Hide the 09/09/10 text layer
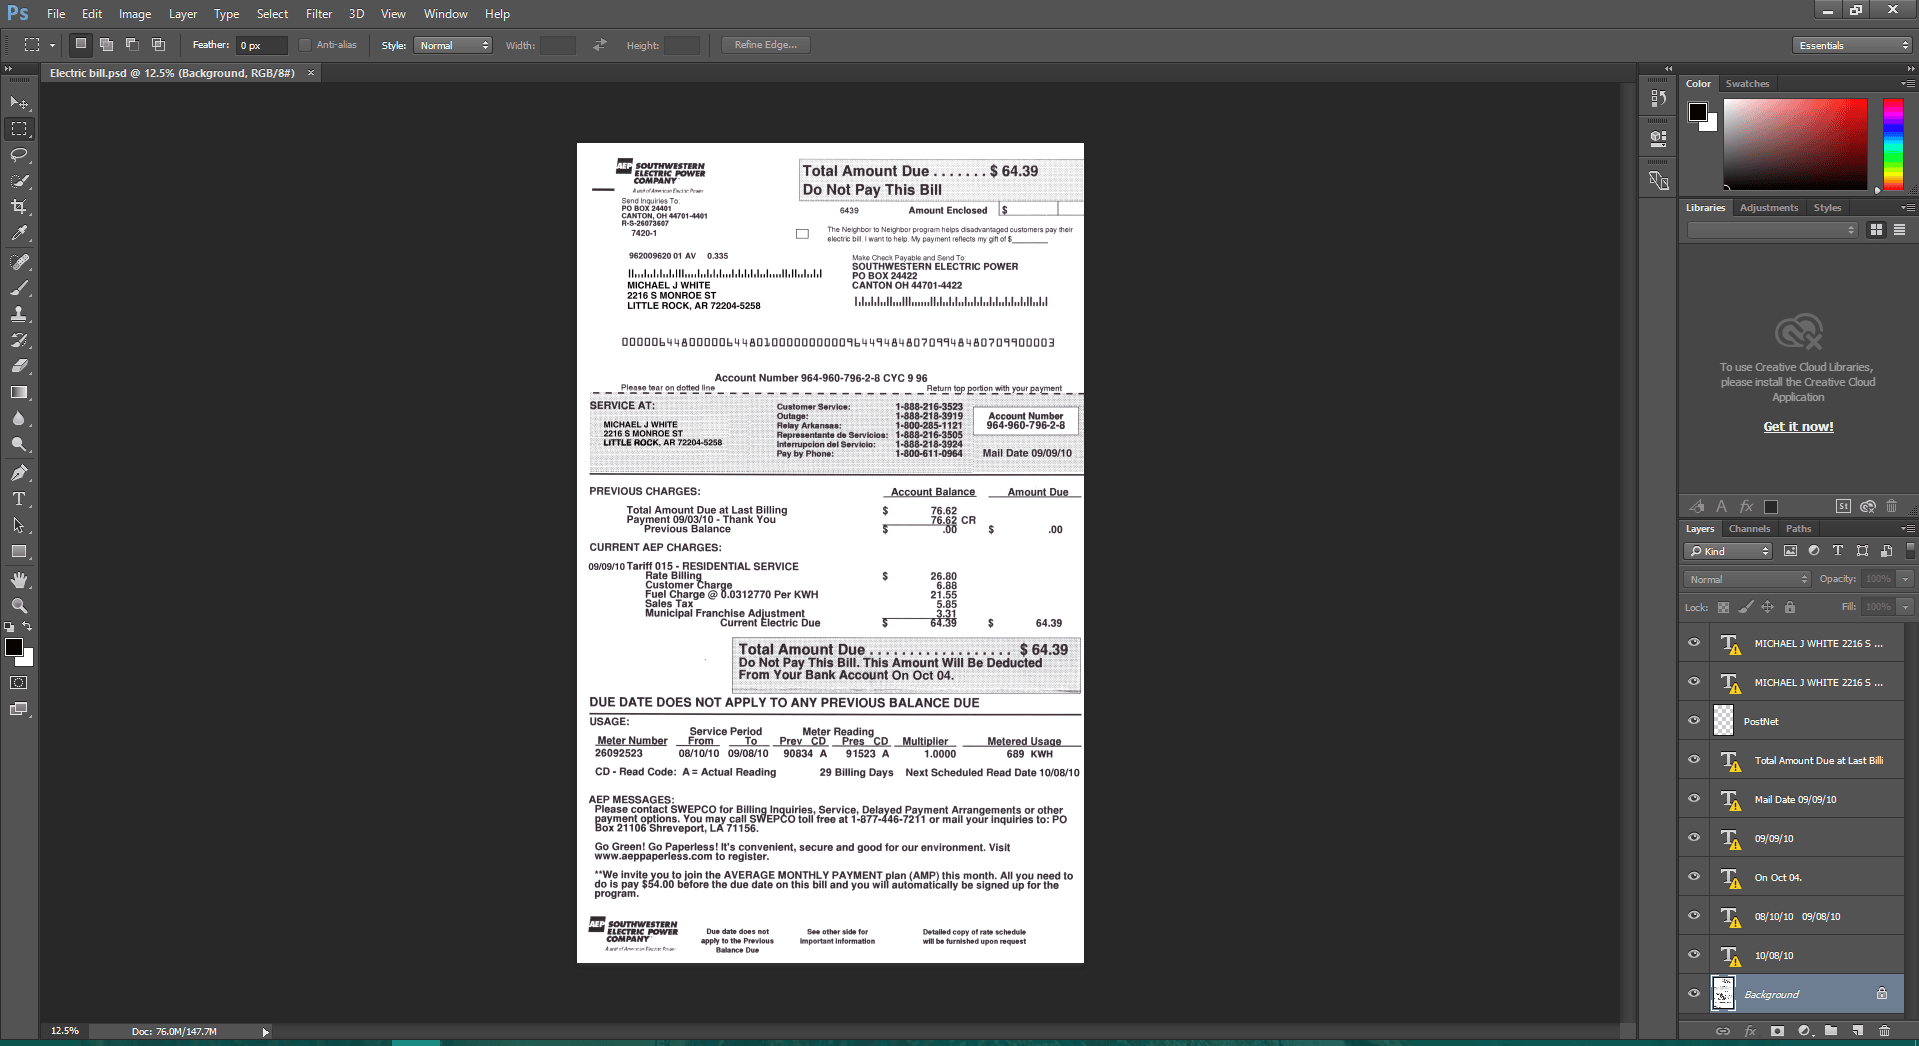 click(x=1694, y=837)
